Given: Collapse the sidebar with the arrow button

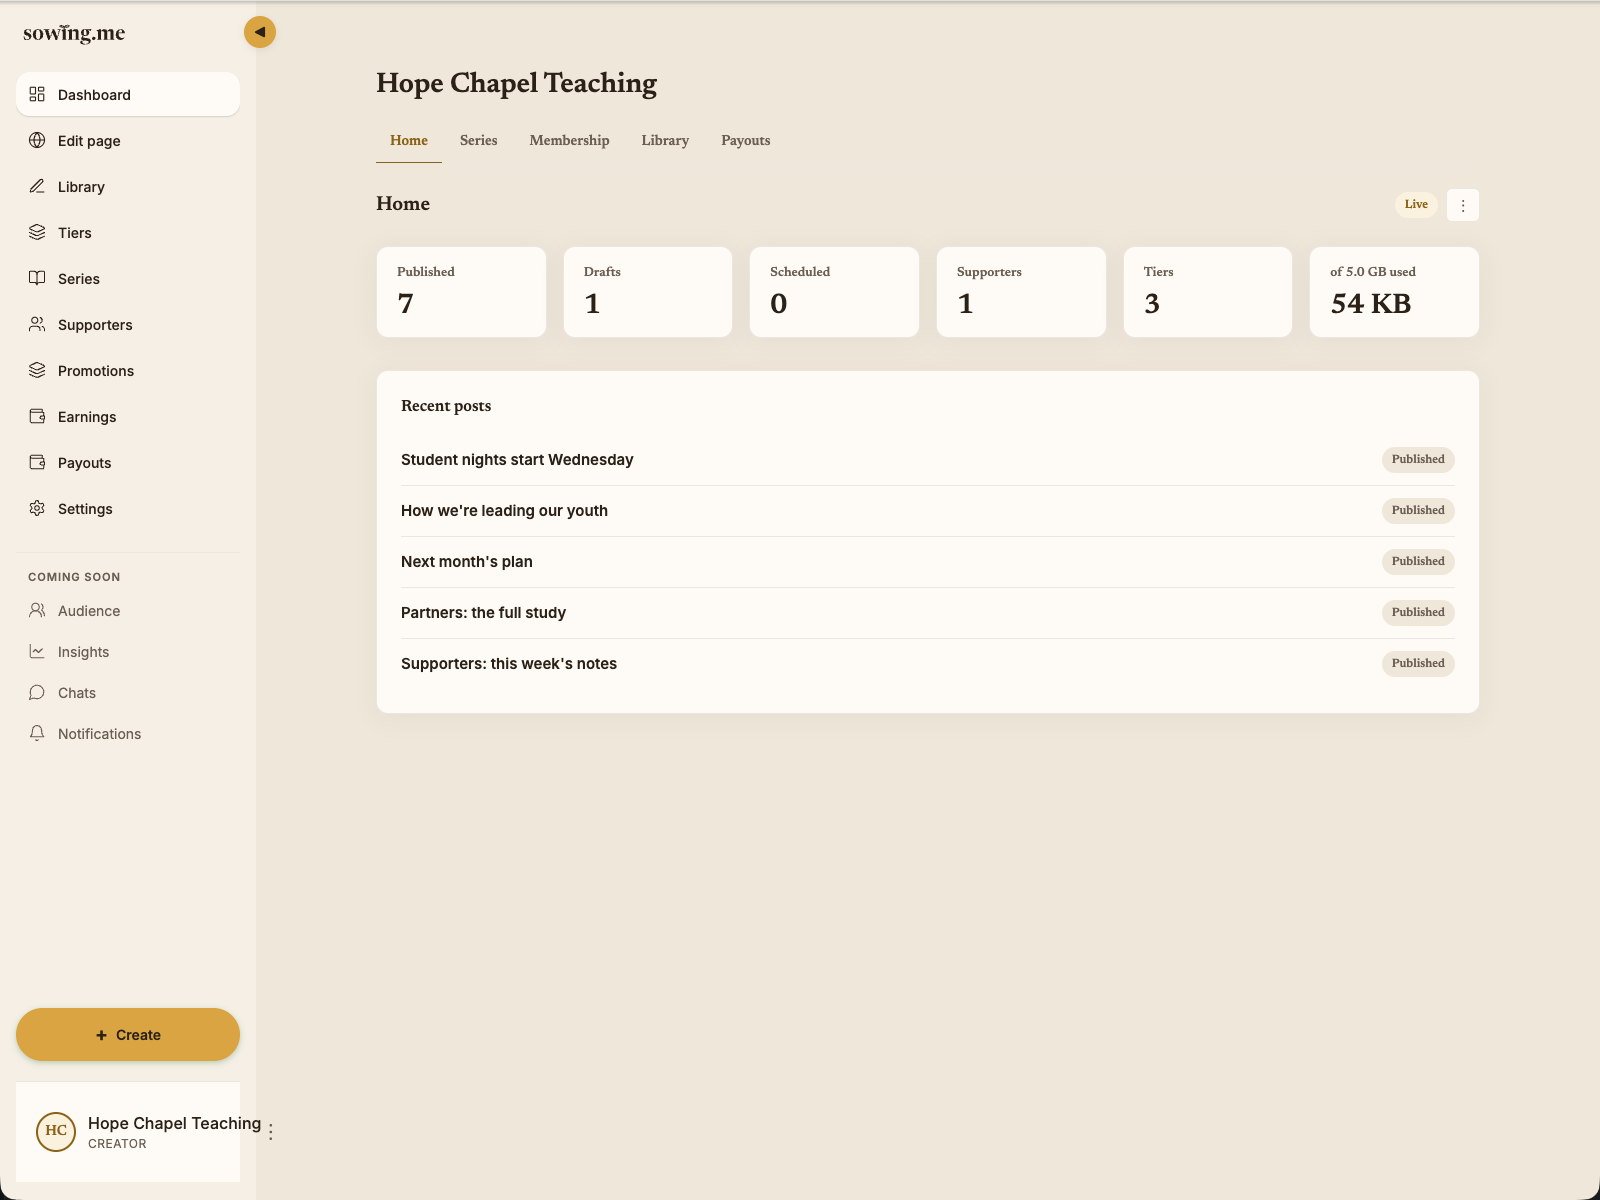Looking at the screenshot, I should (260, 32).
